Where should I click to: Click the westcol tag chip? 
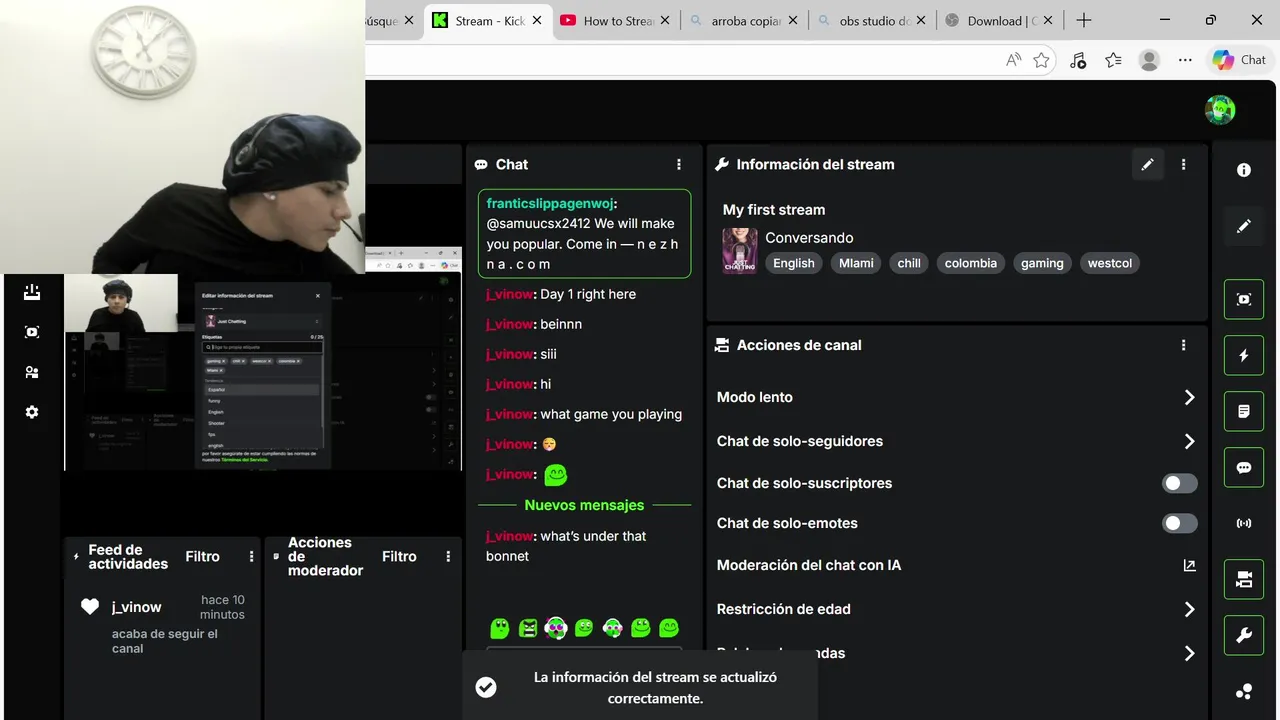point(1110,263)
